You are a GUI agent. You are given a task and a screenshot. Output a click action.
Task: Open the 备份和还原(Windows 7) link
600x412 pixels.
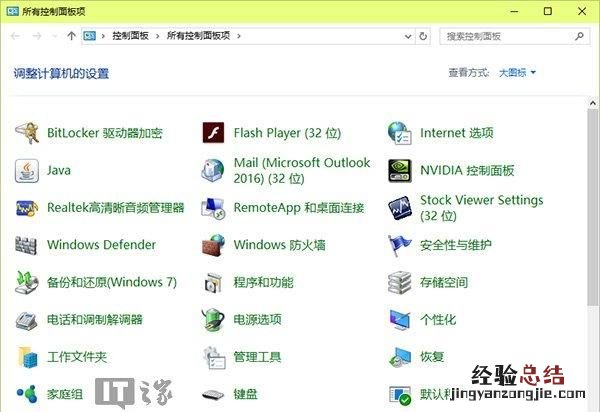pos(112,282)
